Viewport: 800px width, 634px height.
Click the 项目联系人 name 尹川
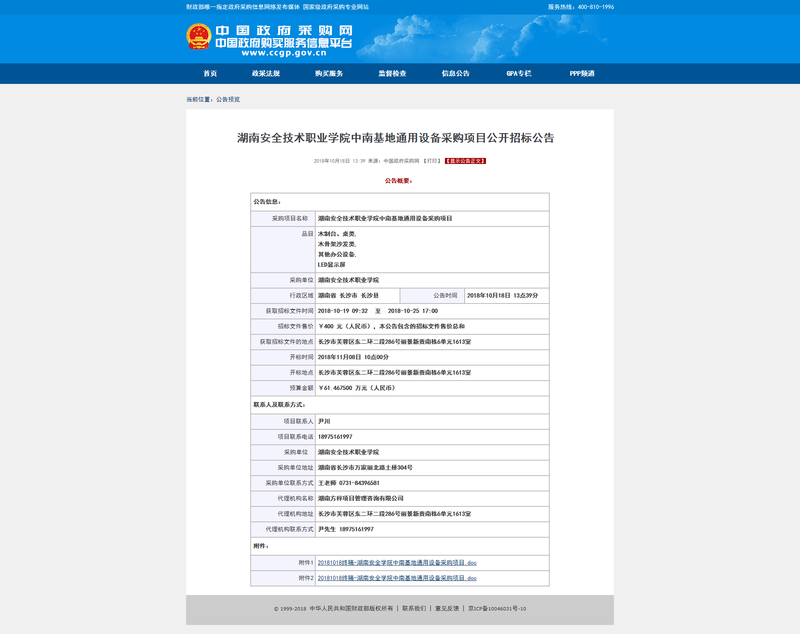(x=324, y=421)
